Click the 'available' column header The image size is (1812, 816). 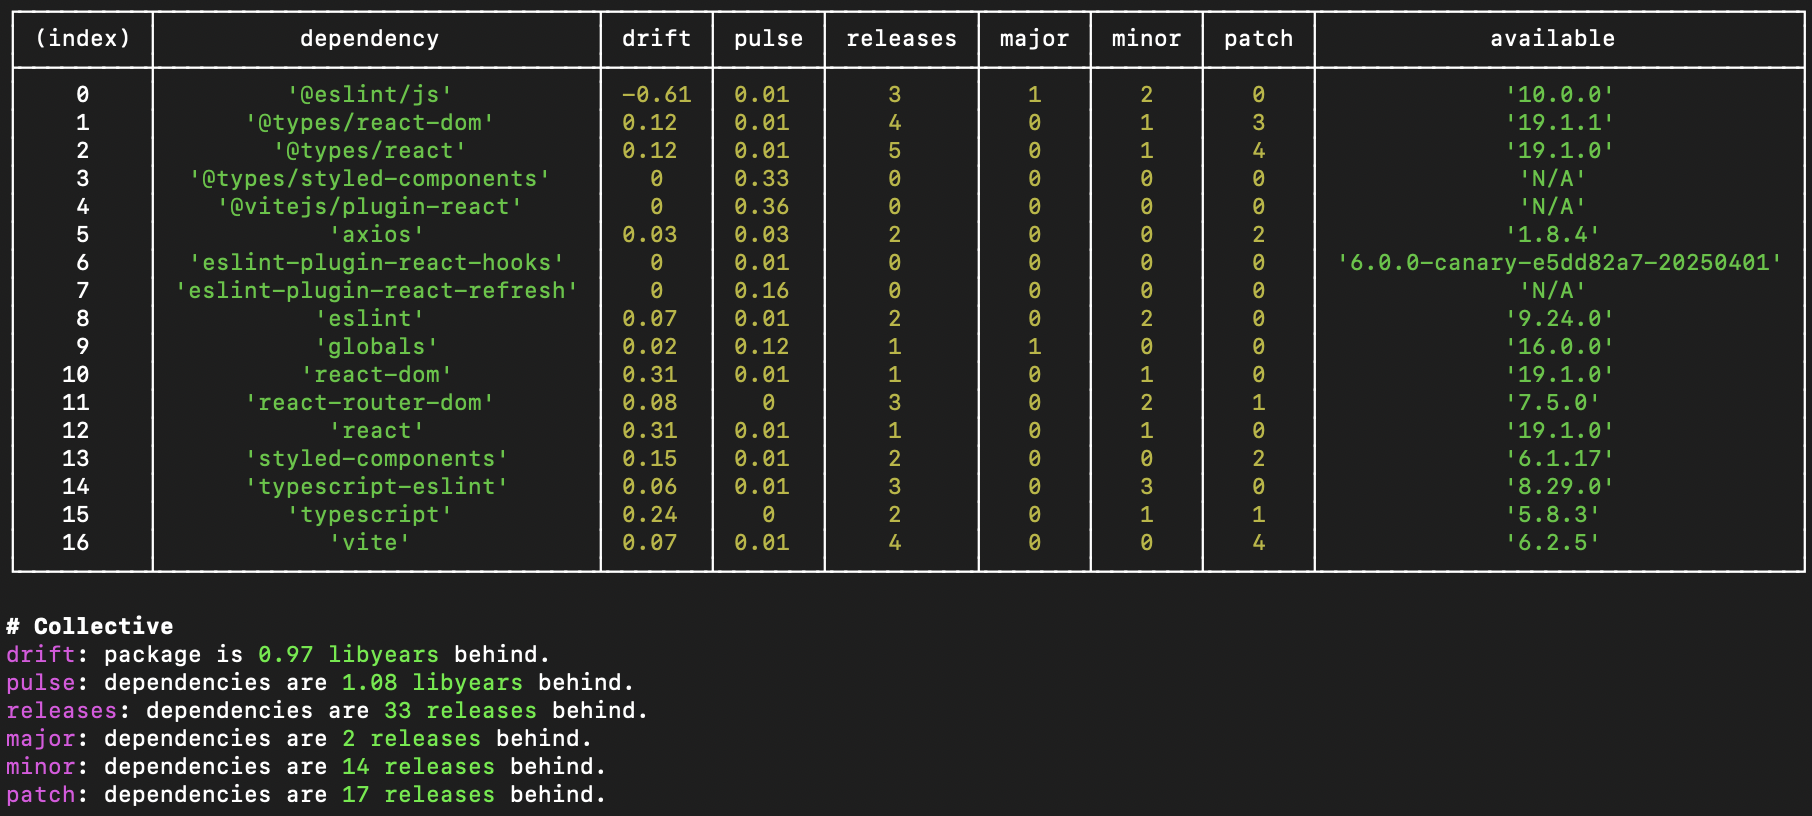click(x=1552, y=39)
